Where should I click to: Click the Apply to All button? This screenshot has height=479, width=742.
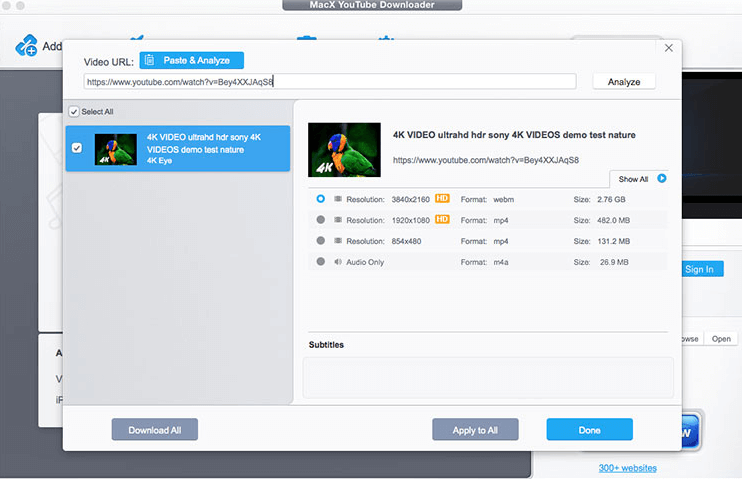click(475, 430)
